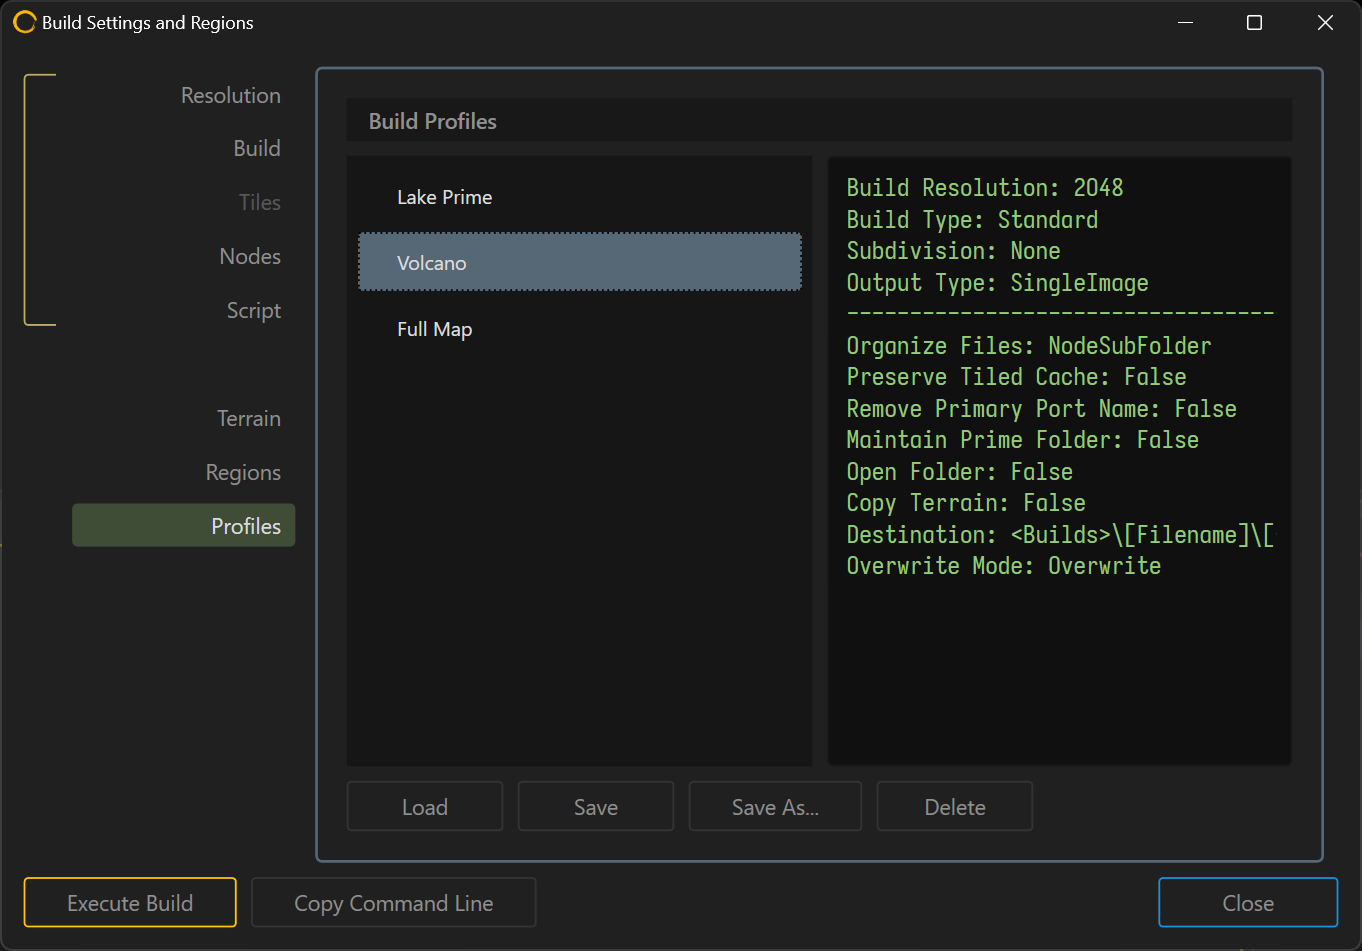Switch to the Build settings section

click(x=257, y=148)
